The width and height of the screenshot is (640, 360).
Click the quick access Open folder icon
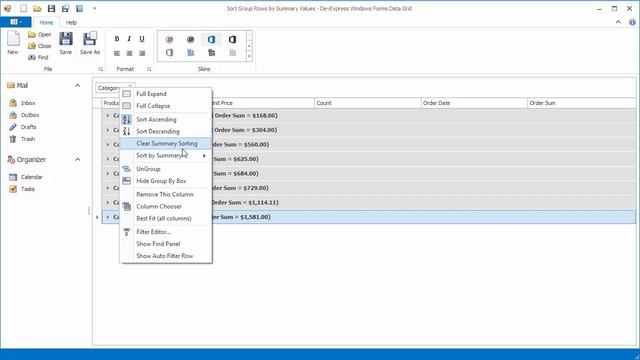coord(37,8)
